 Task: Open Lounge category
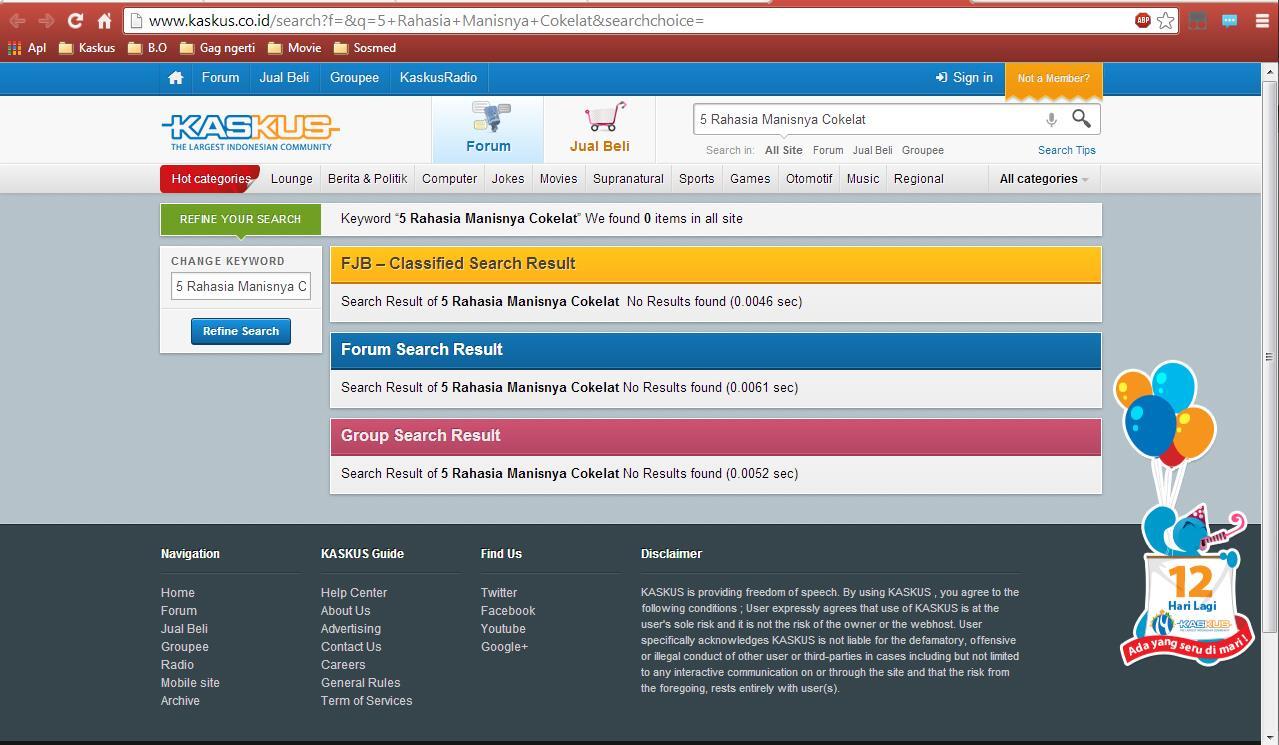coord(292,179)
